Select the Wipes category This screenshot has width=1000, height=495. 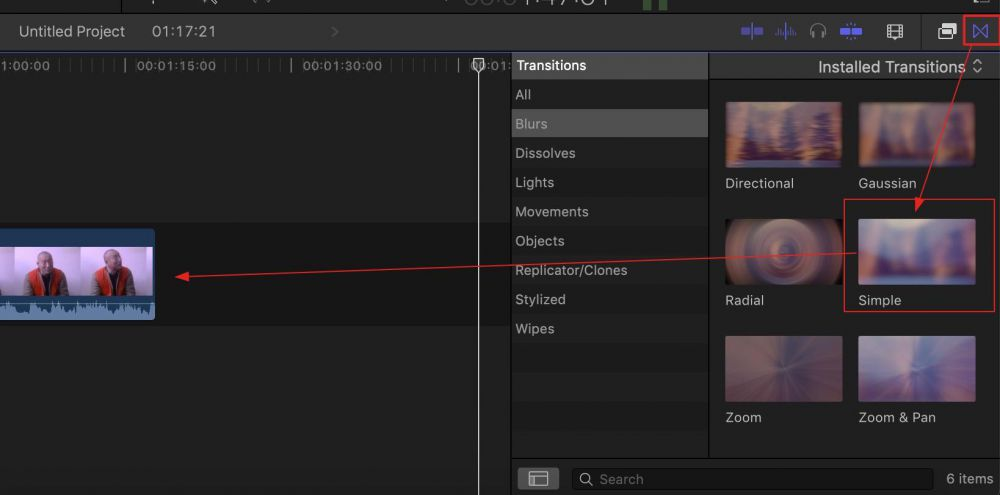click(609, 329)
